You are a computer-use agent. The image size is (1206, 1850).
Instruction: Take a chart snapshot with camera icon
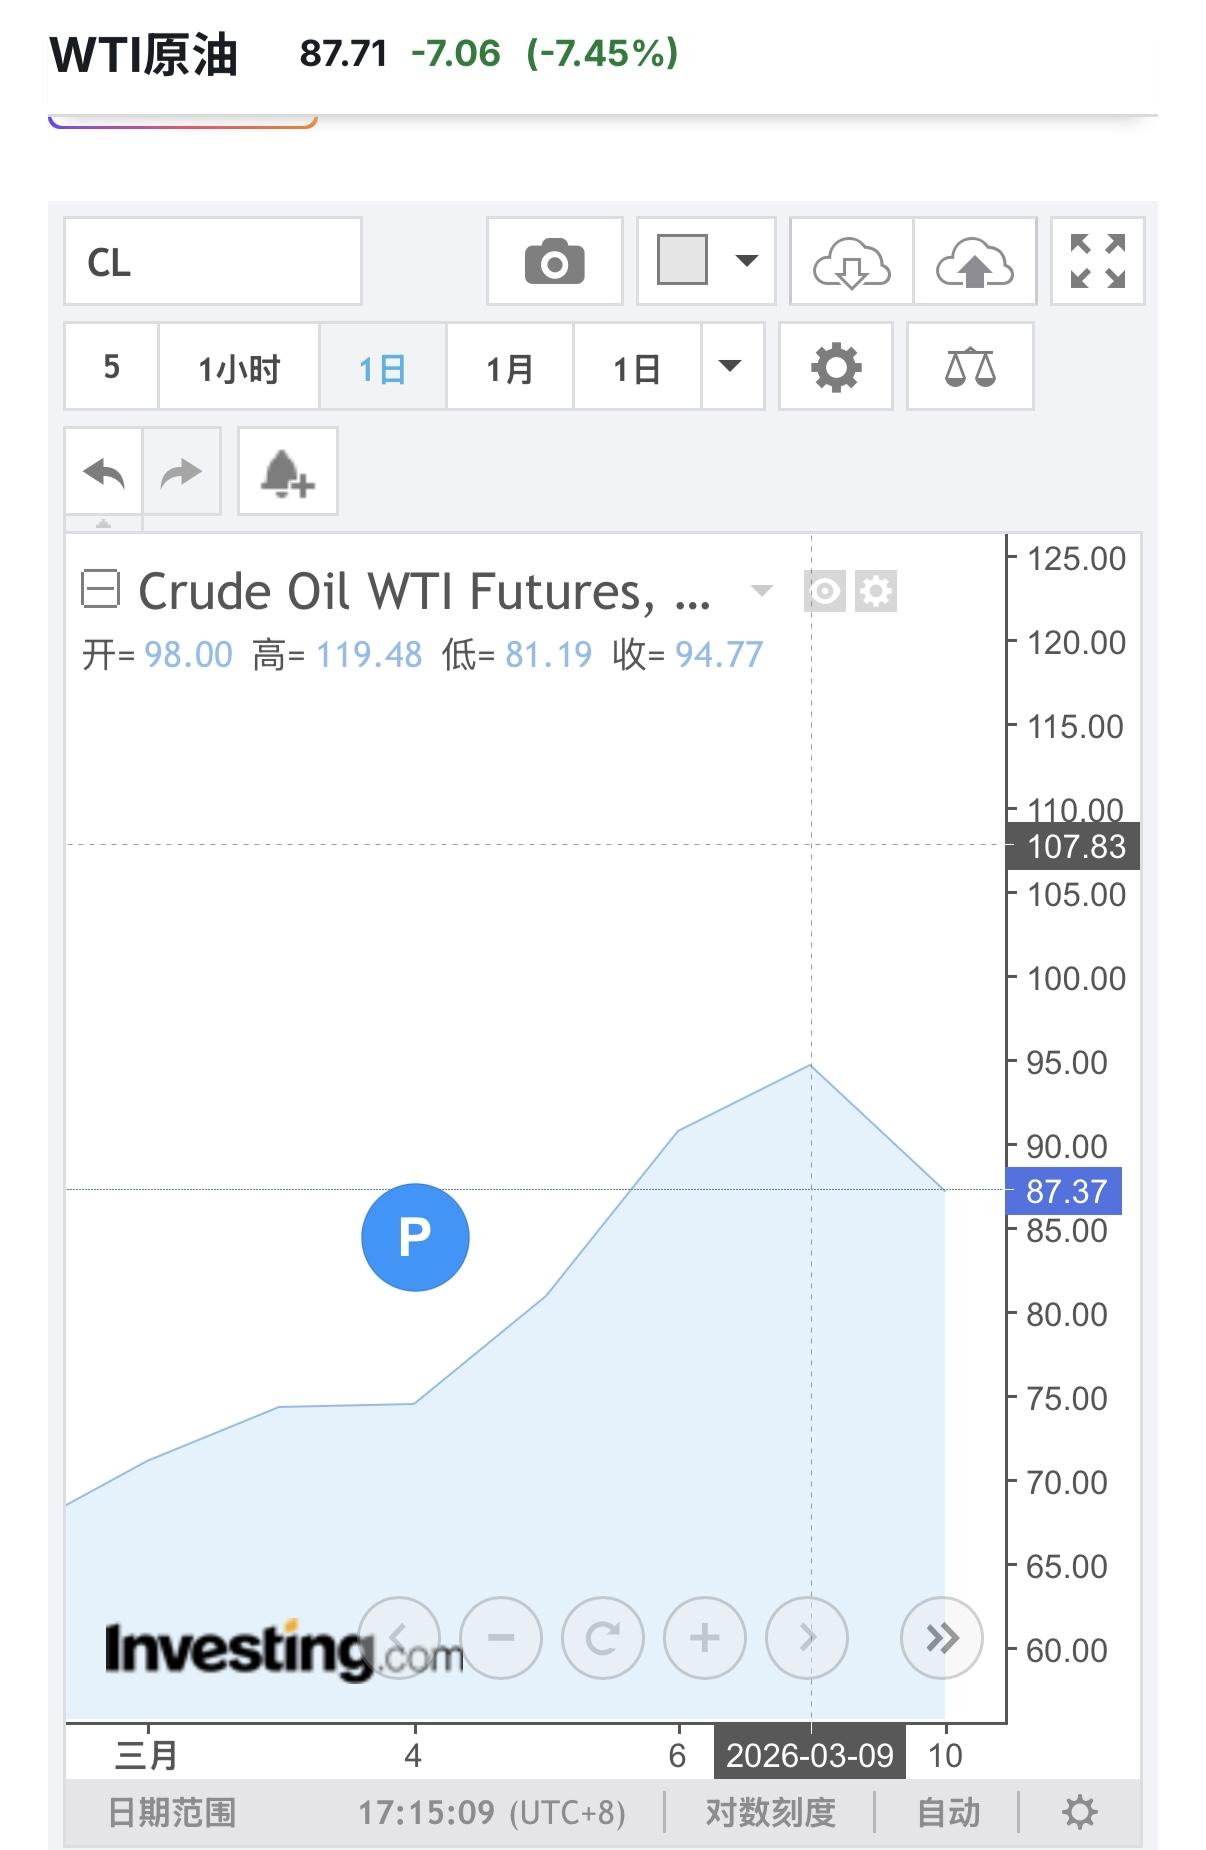tap(554, 262)
